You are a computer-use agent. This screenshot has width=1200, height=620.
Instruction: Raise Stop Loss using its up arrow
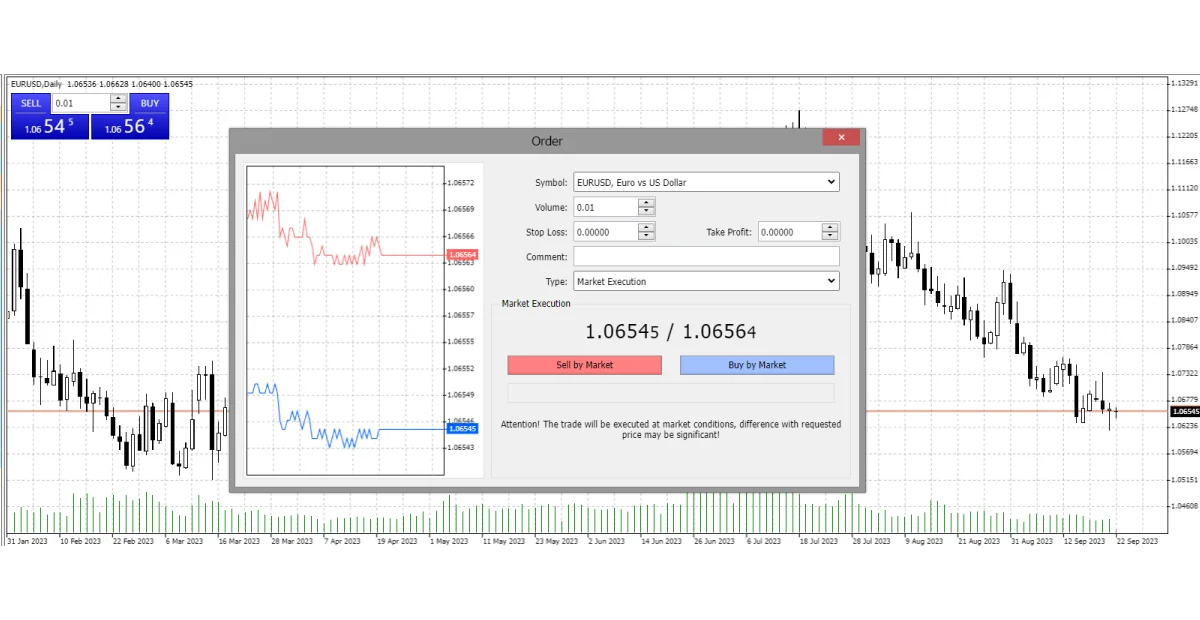coord(647,227)
